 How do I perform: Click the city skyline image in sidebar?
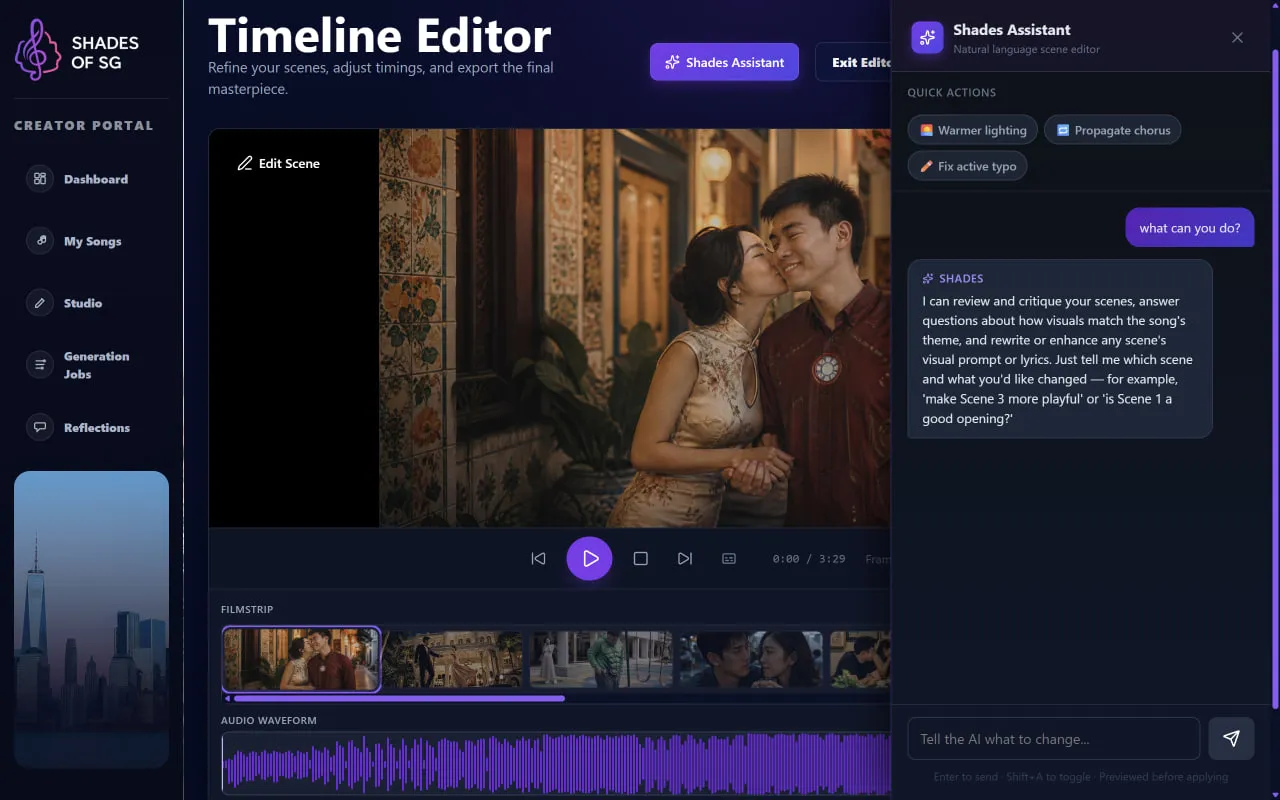91,619
